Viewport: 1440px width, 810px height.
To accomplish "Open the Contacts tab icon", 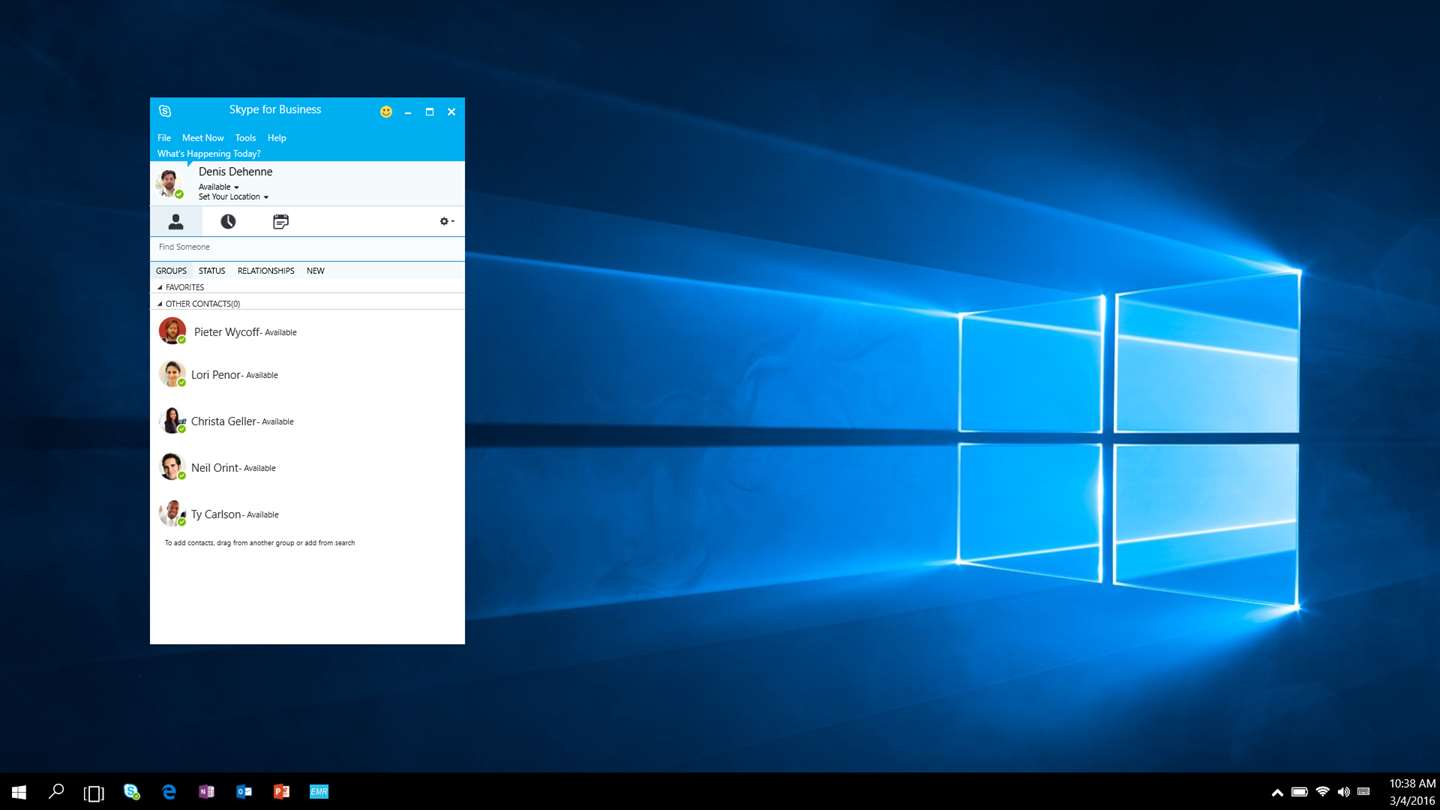I will (x=176, y=222).
